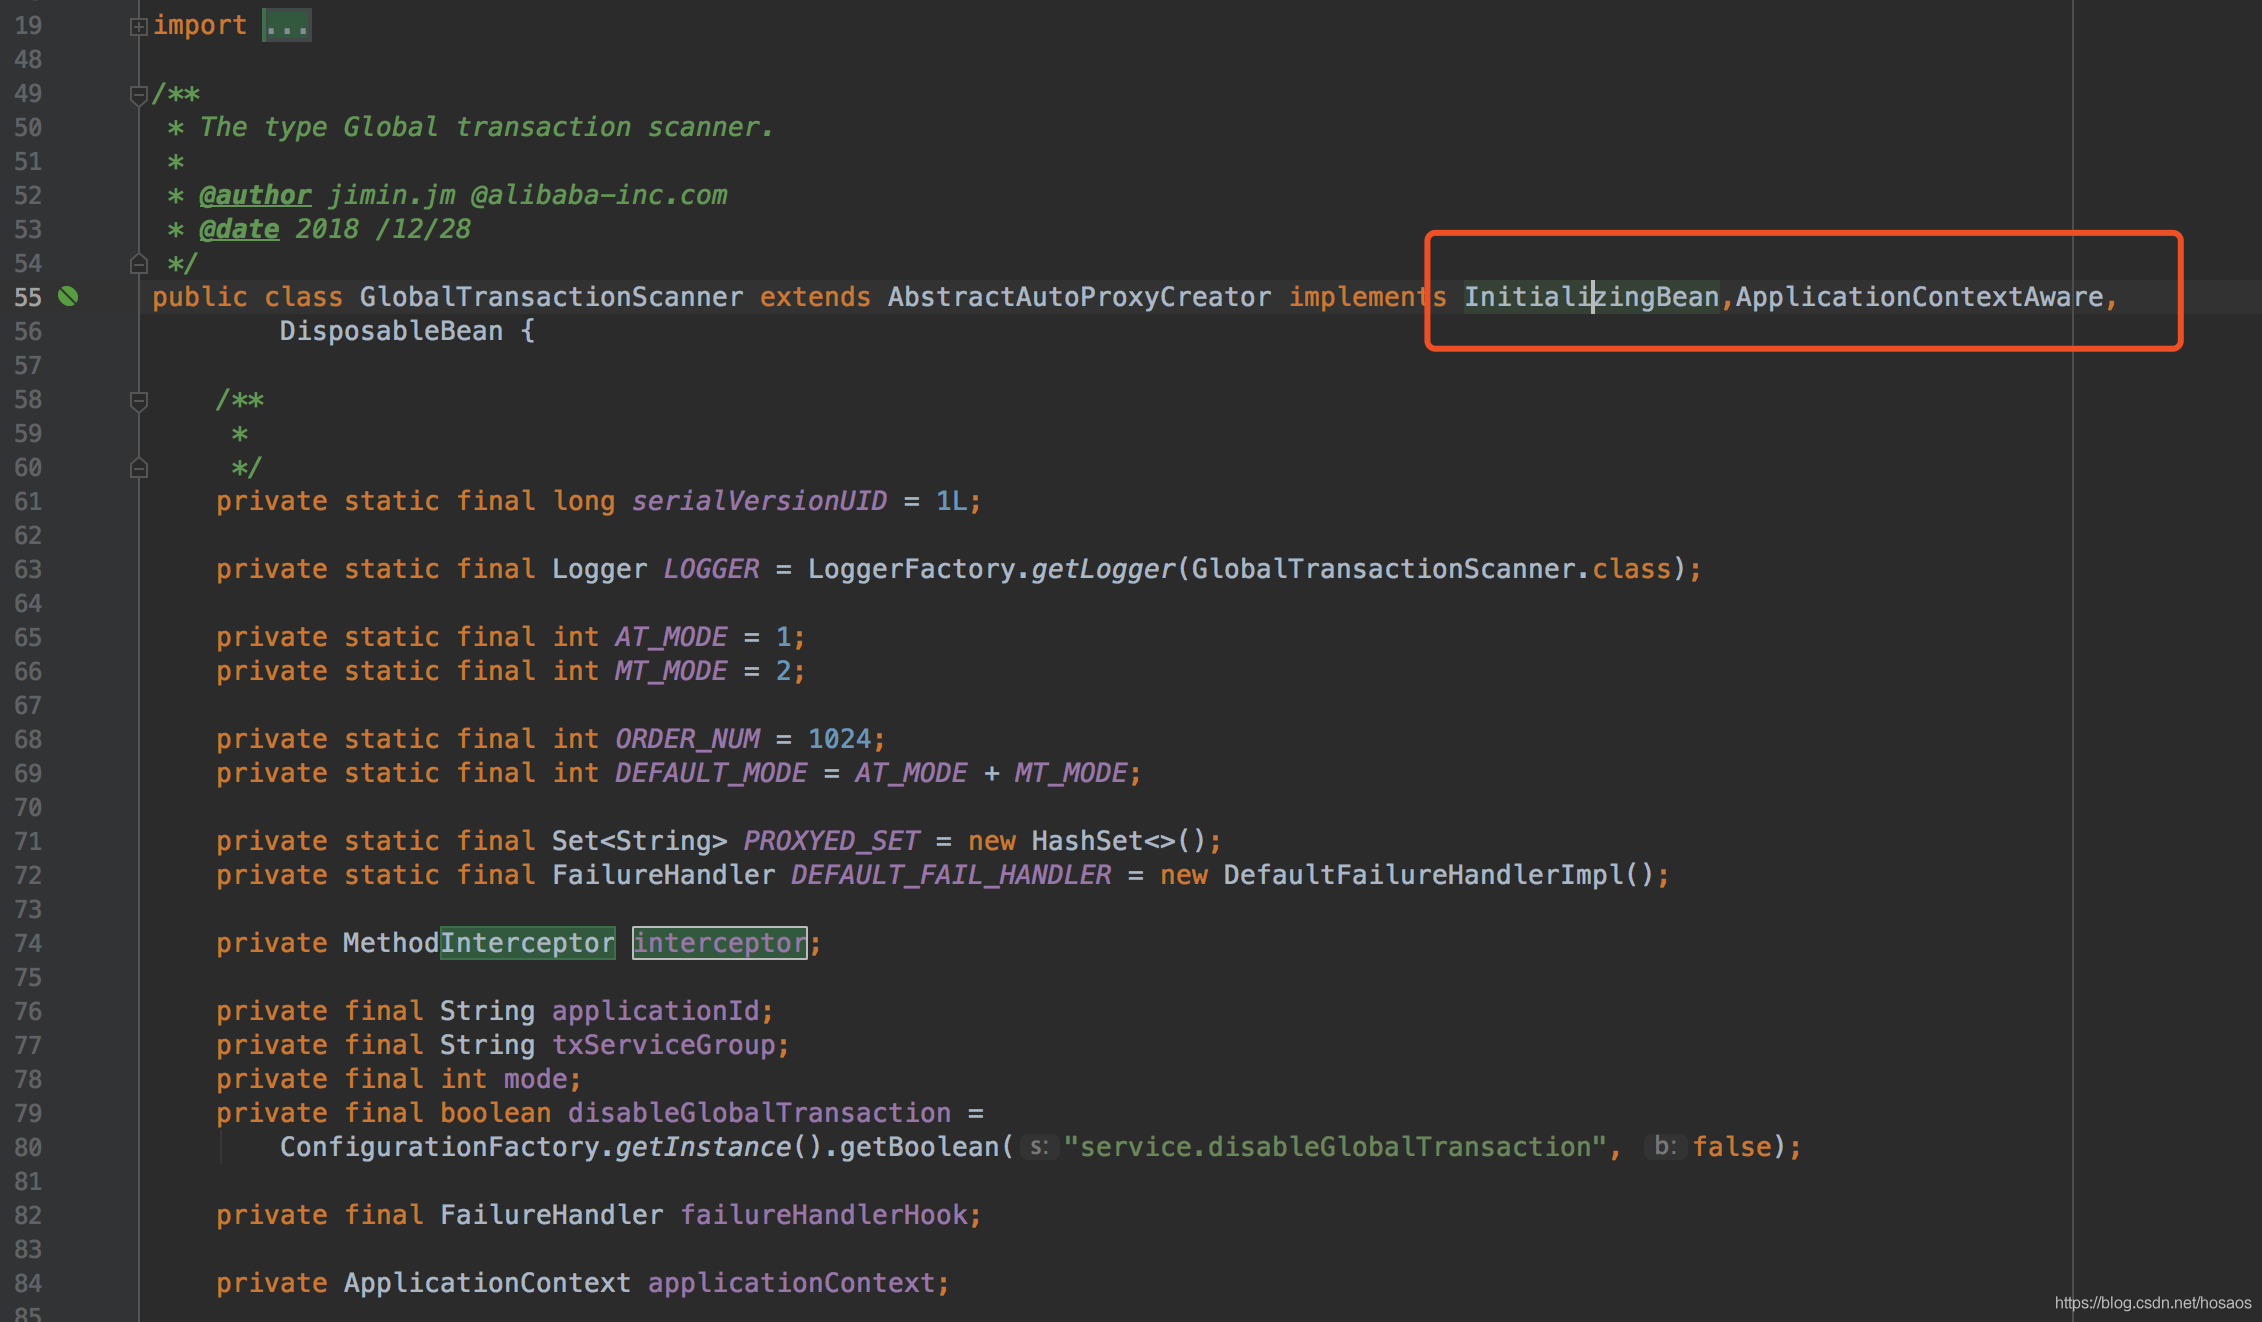Collapse the empty Javadoc block at line 58
The width and height of the screenshot is (2262, 1322).
139,401
